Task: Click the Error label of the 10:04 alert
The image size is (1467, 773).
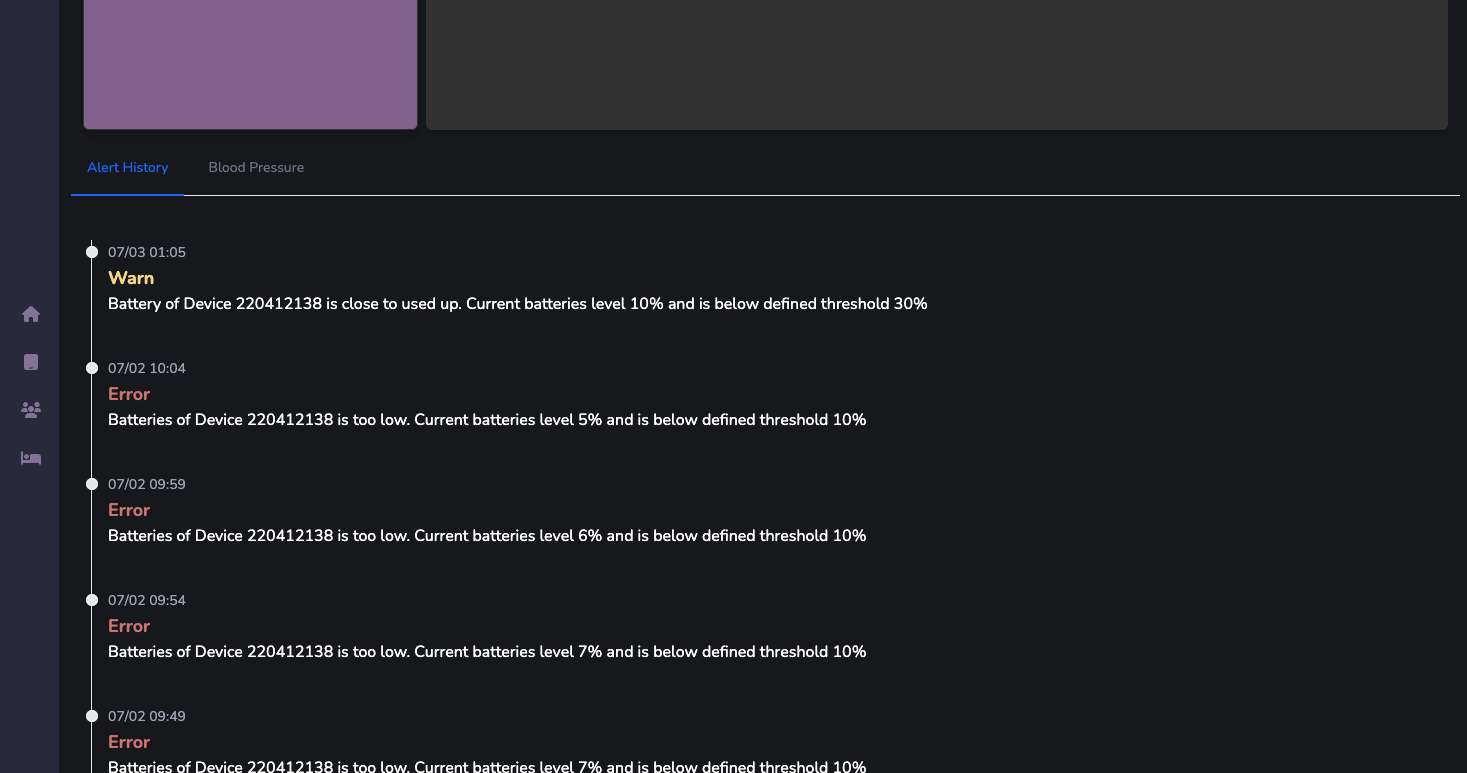Action: [129, 394]
